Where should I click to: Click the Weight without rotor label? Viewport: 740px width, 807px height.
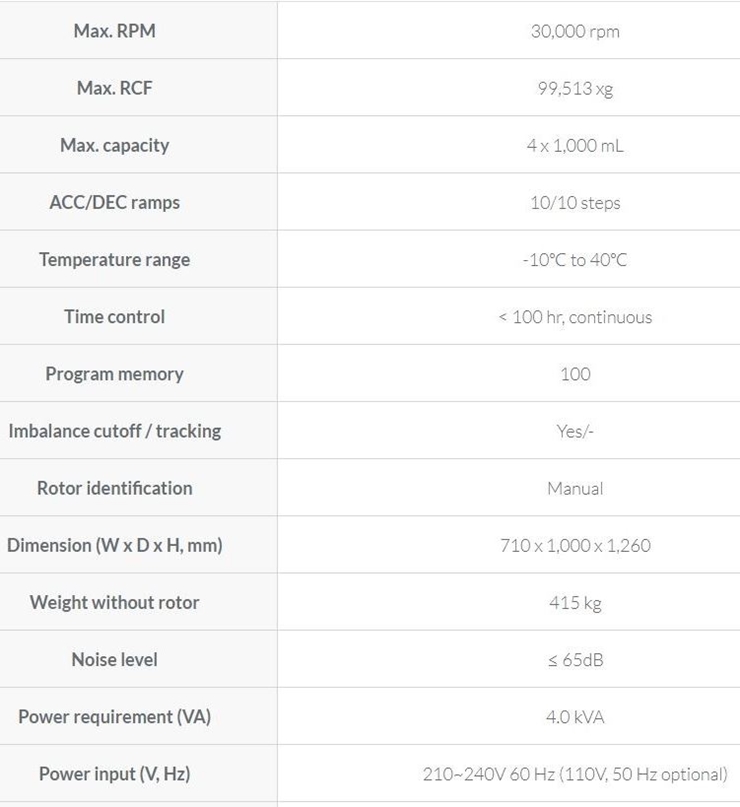(x=115, y=603)
